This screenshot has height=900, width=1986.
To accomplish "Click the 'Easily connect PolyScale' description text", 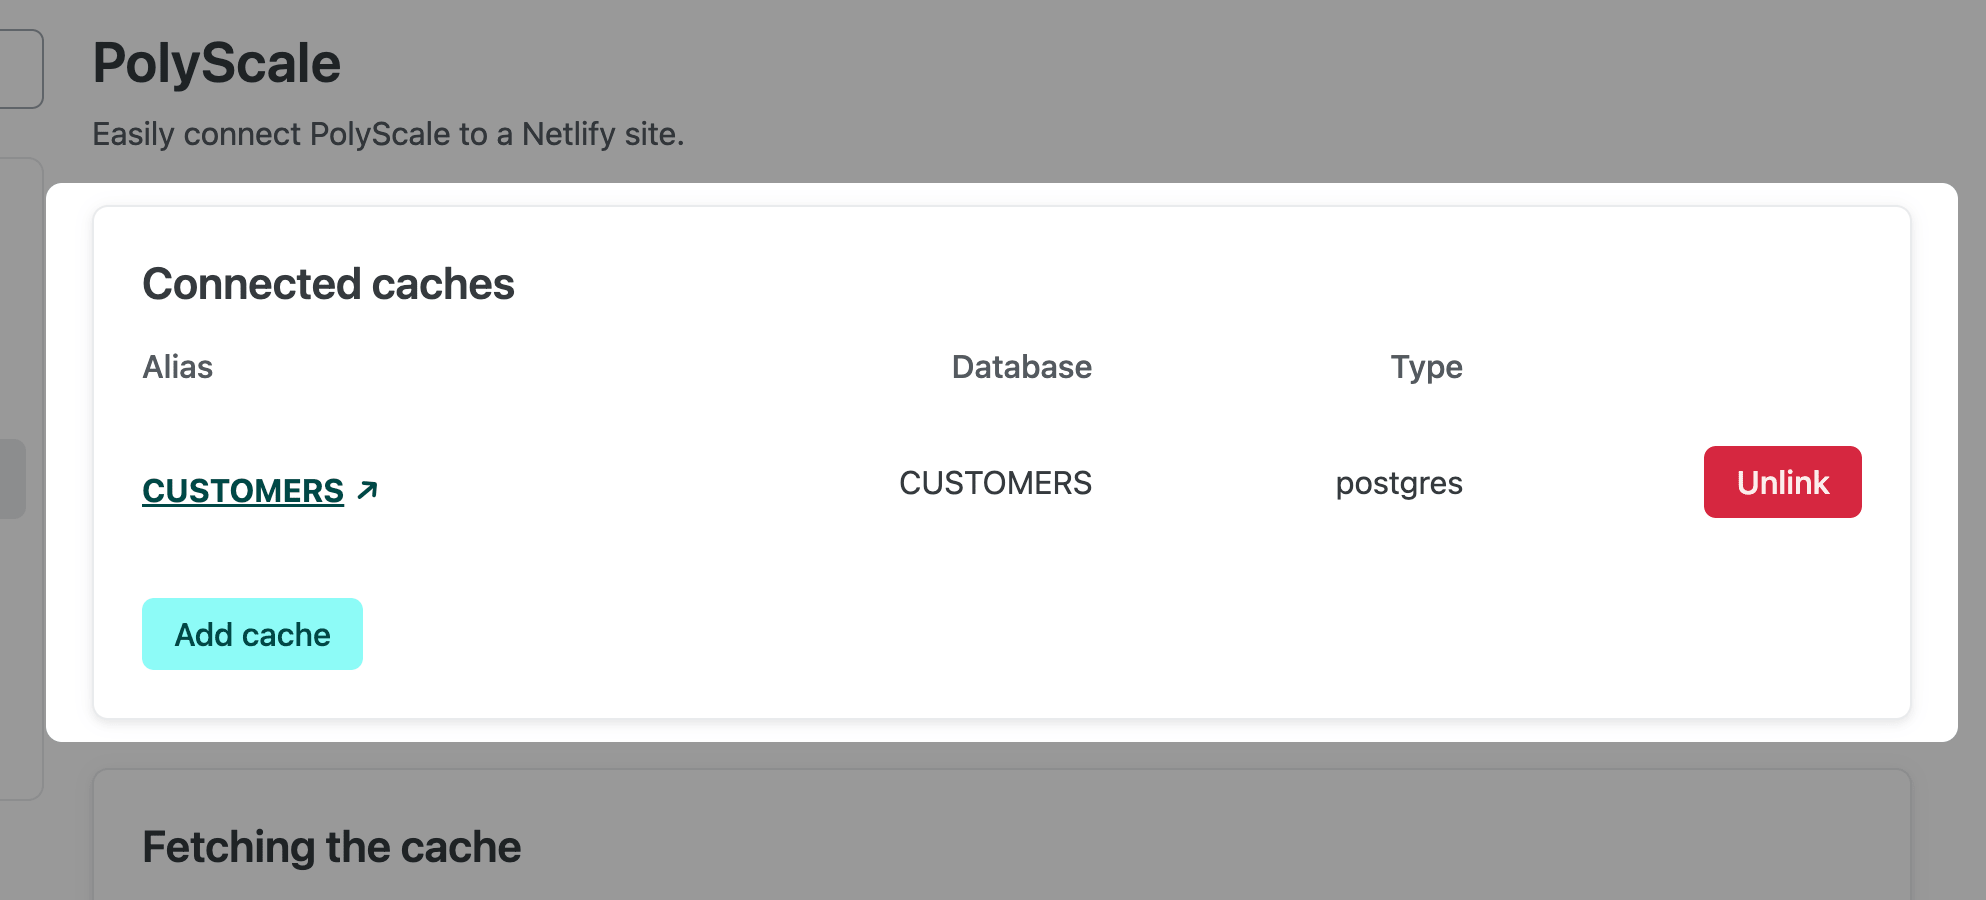I will click(x=388, y=134).
